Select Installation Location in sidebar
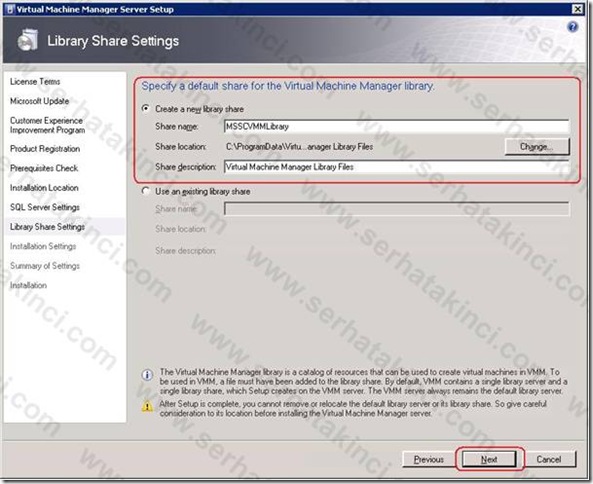 click(x=44, y=188)
